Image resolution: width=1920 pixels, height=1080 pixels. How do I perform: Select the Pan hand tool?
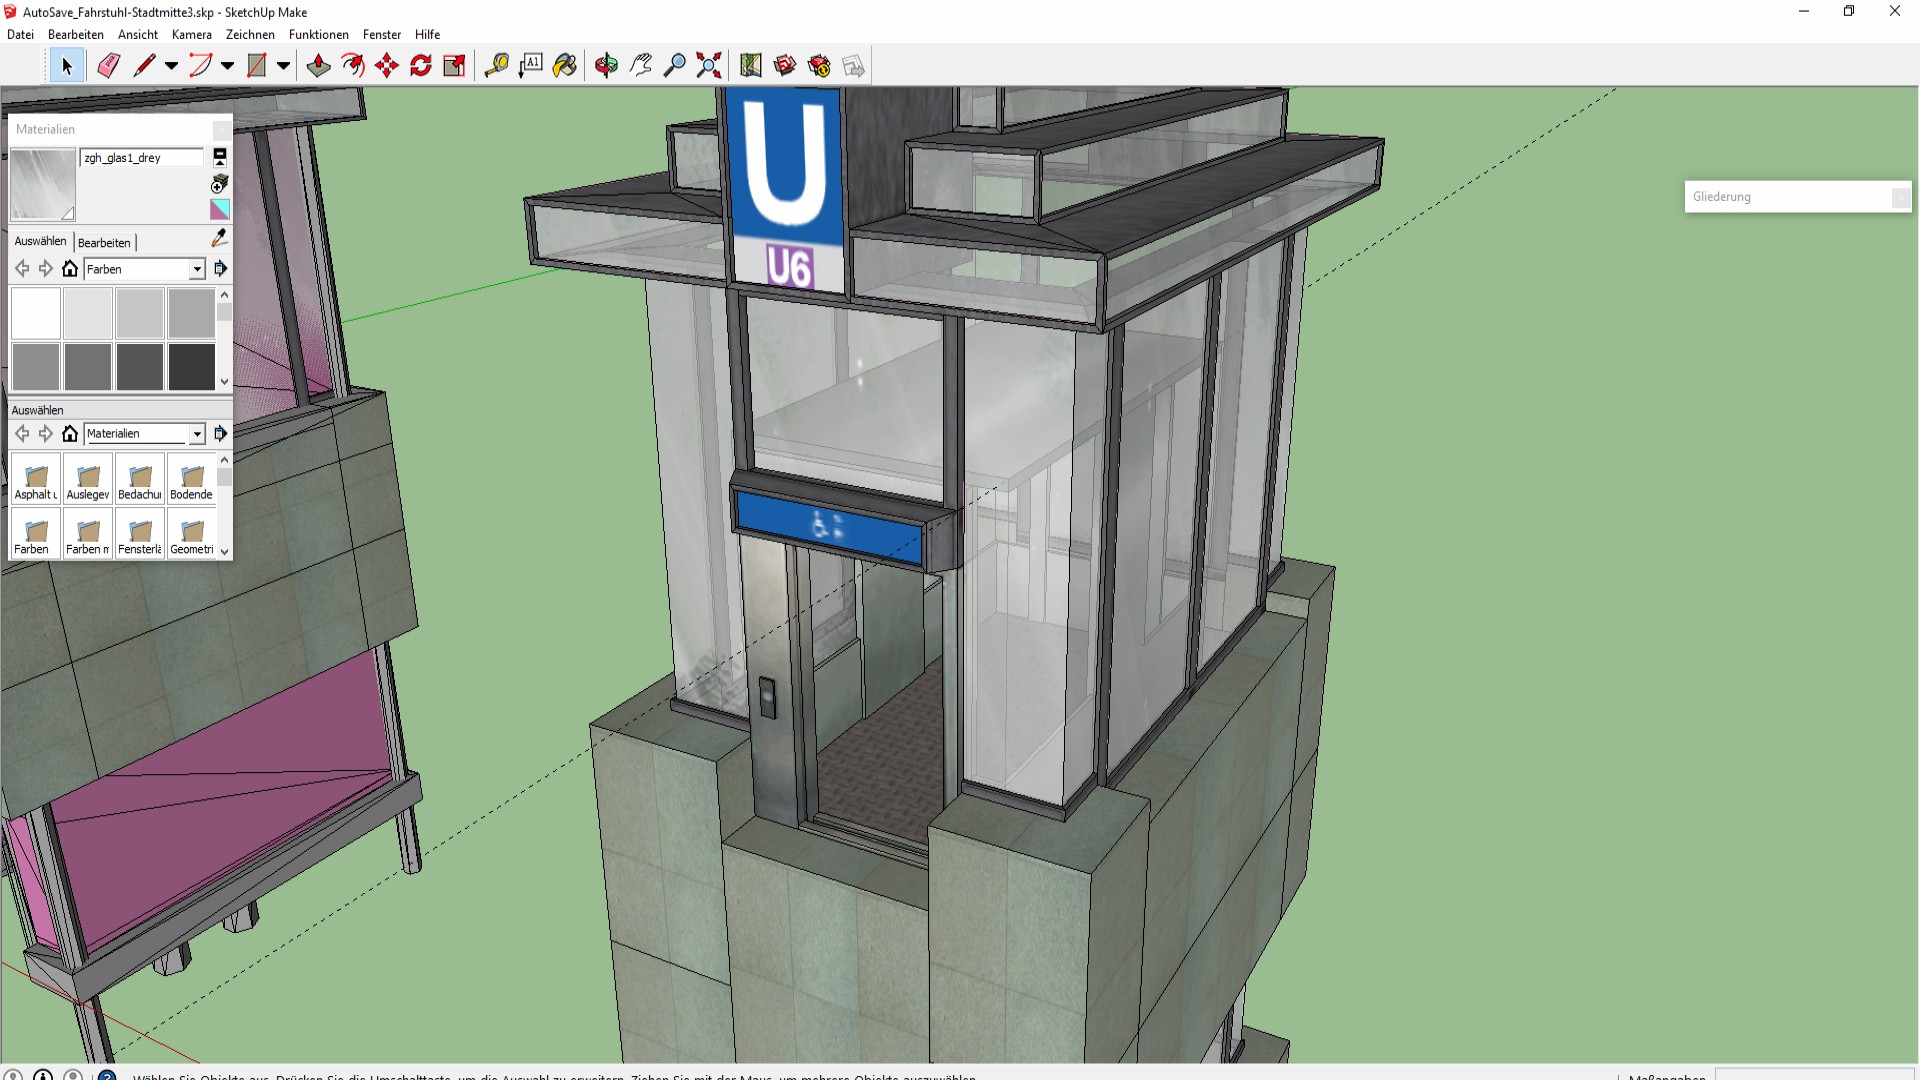pos(640,66)
